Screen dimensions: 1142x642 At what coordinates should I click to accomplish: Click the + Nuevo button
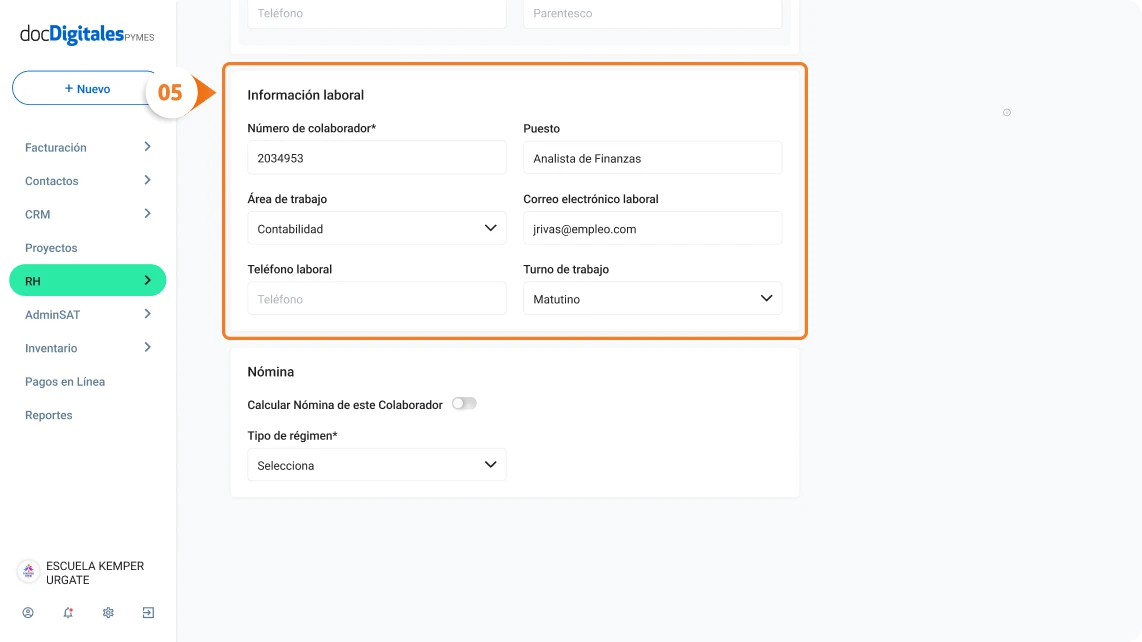coord(87,88)
